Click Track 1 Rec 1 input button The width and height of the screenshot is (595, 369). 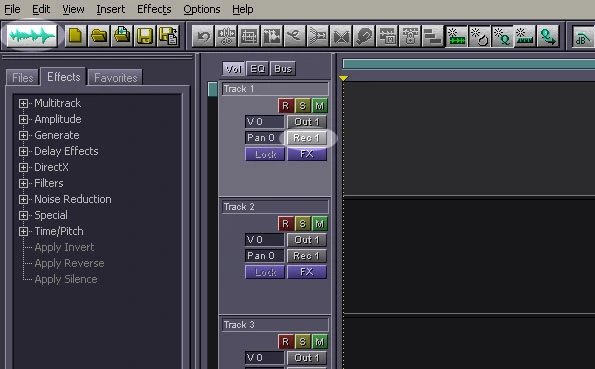(307, 138)
